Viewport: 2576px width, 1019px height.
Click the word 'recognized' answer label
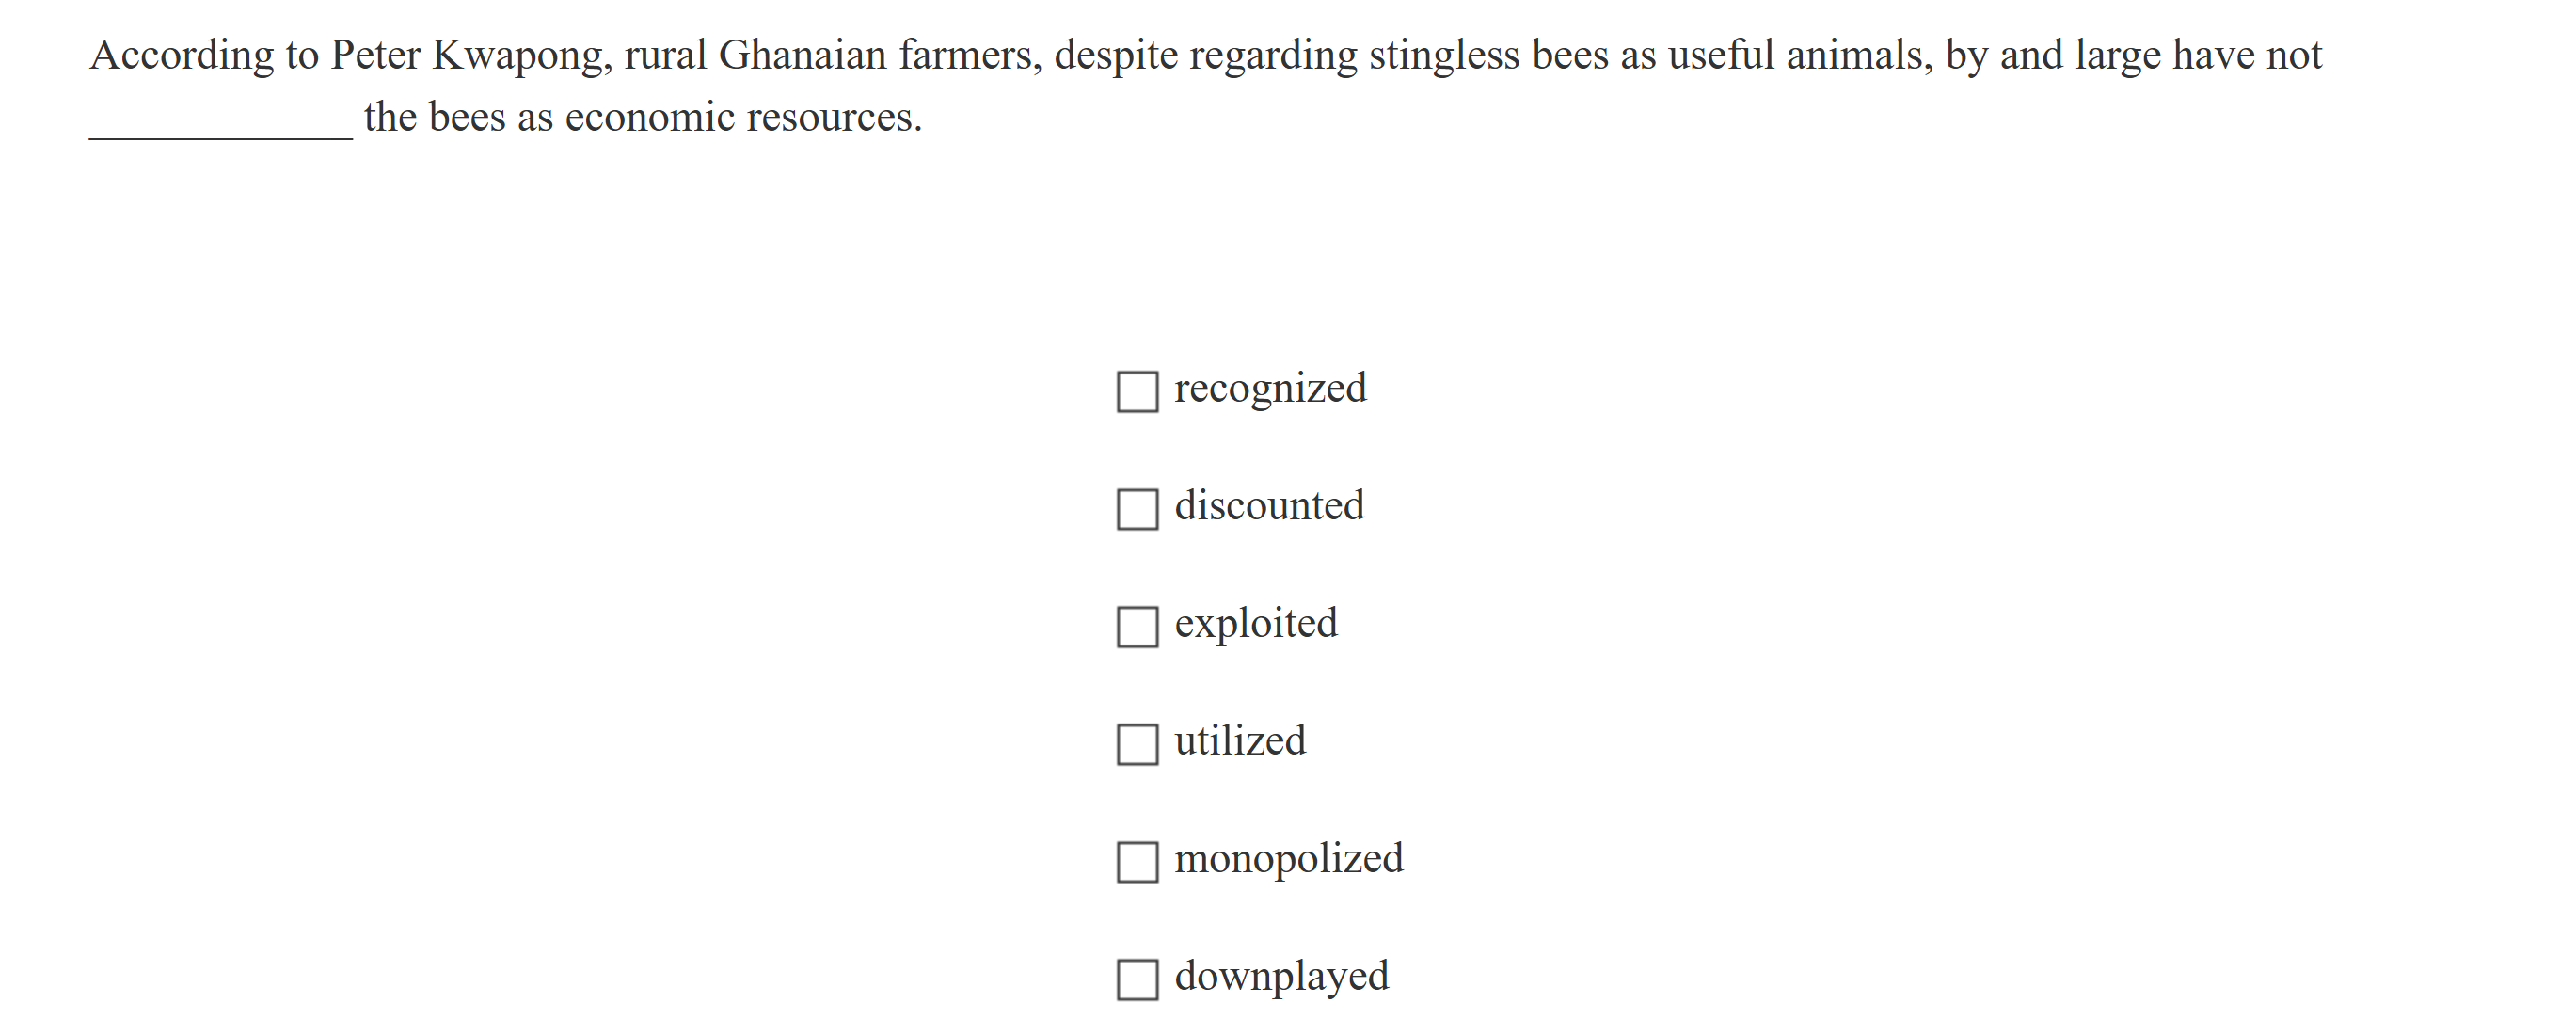(x=1270, y=389)
